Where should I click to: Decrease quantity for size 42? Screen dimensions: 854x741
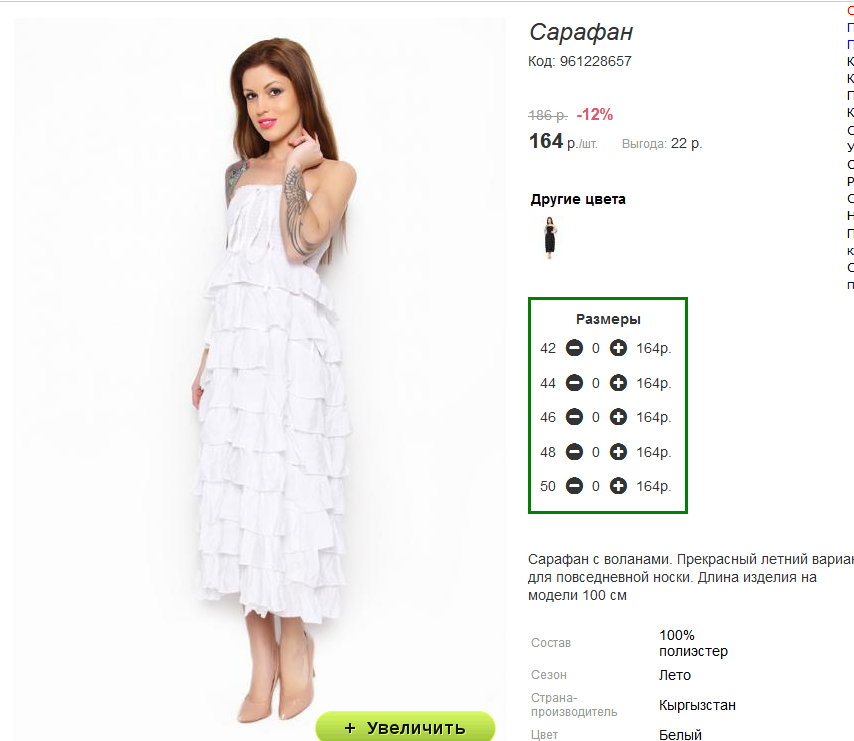click(x=574, y=348)
